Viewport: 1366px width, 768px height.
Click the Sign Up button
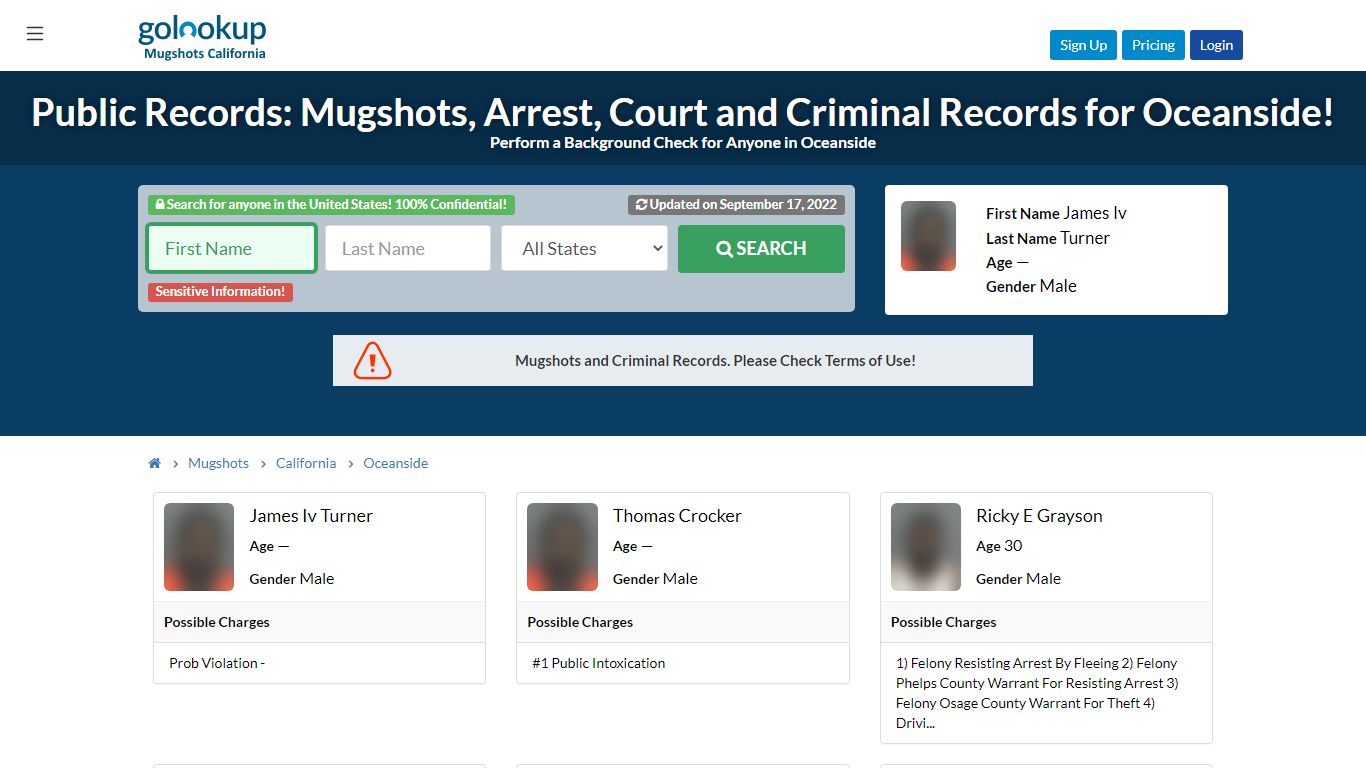pos(1083,45)
